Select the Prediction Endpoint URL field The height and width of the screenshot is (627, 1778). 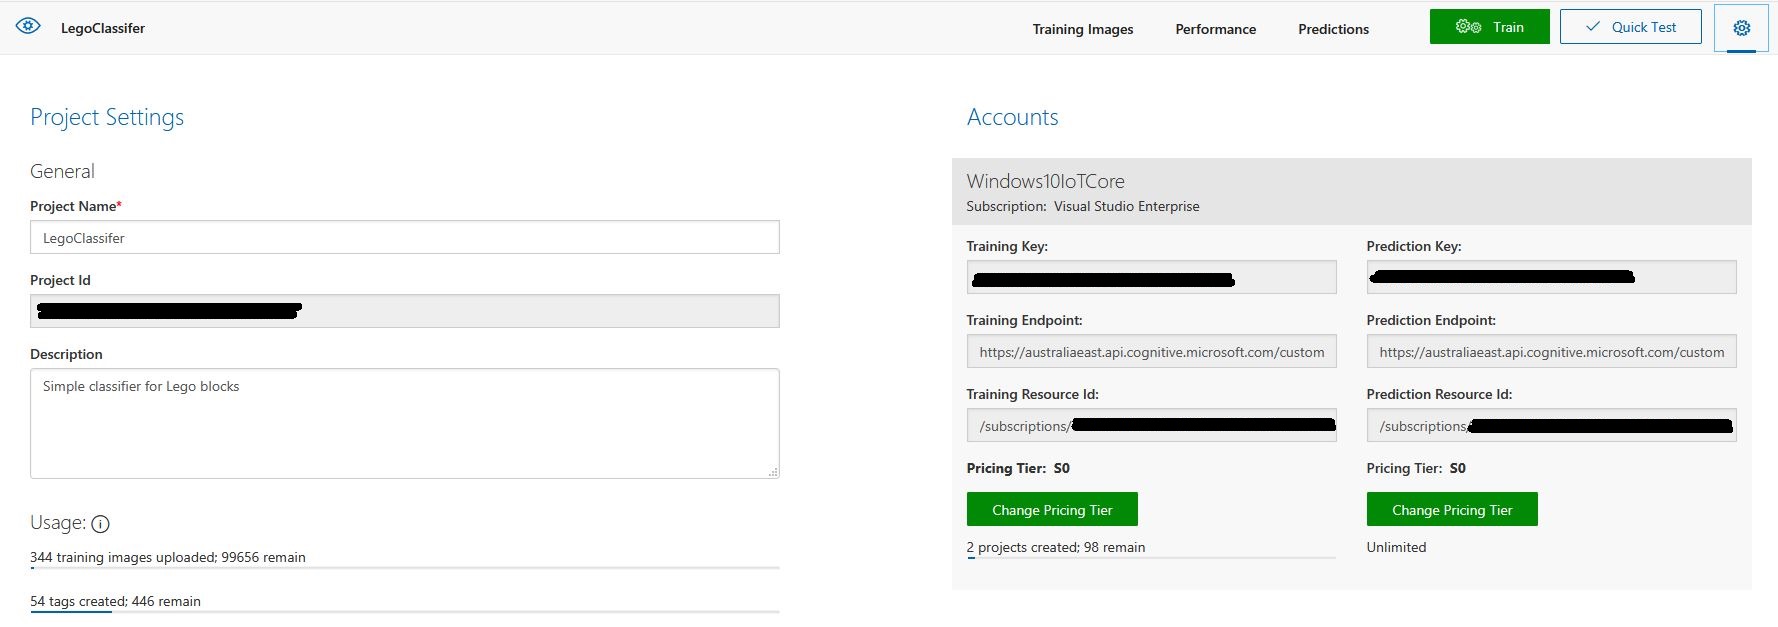(1550, 352)
